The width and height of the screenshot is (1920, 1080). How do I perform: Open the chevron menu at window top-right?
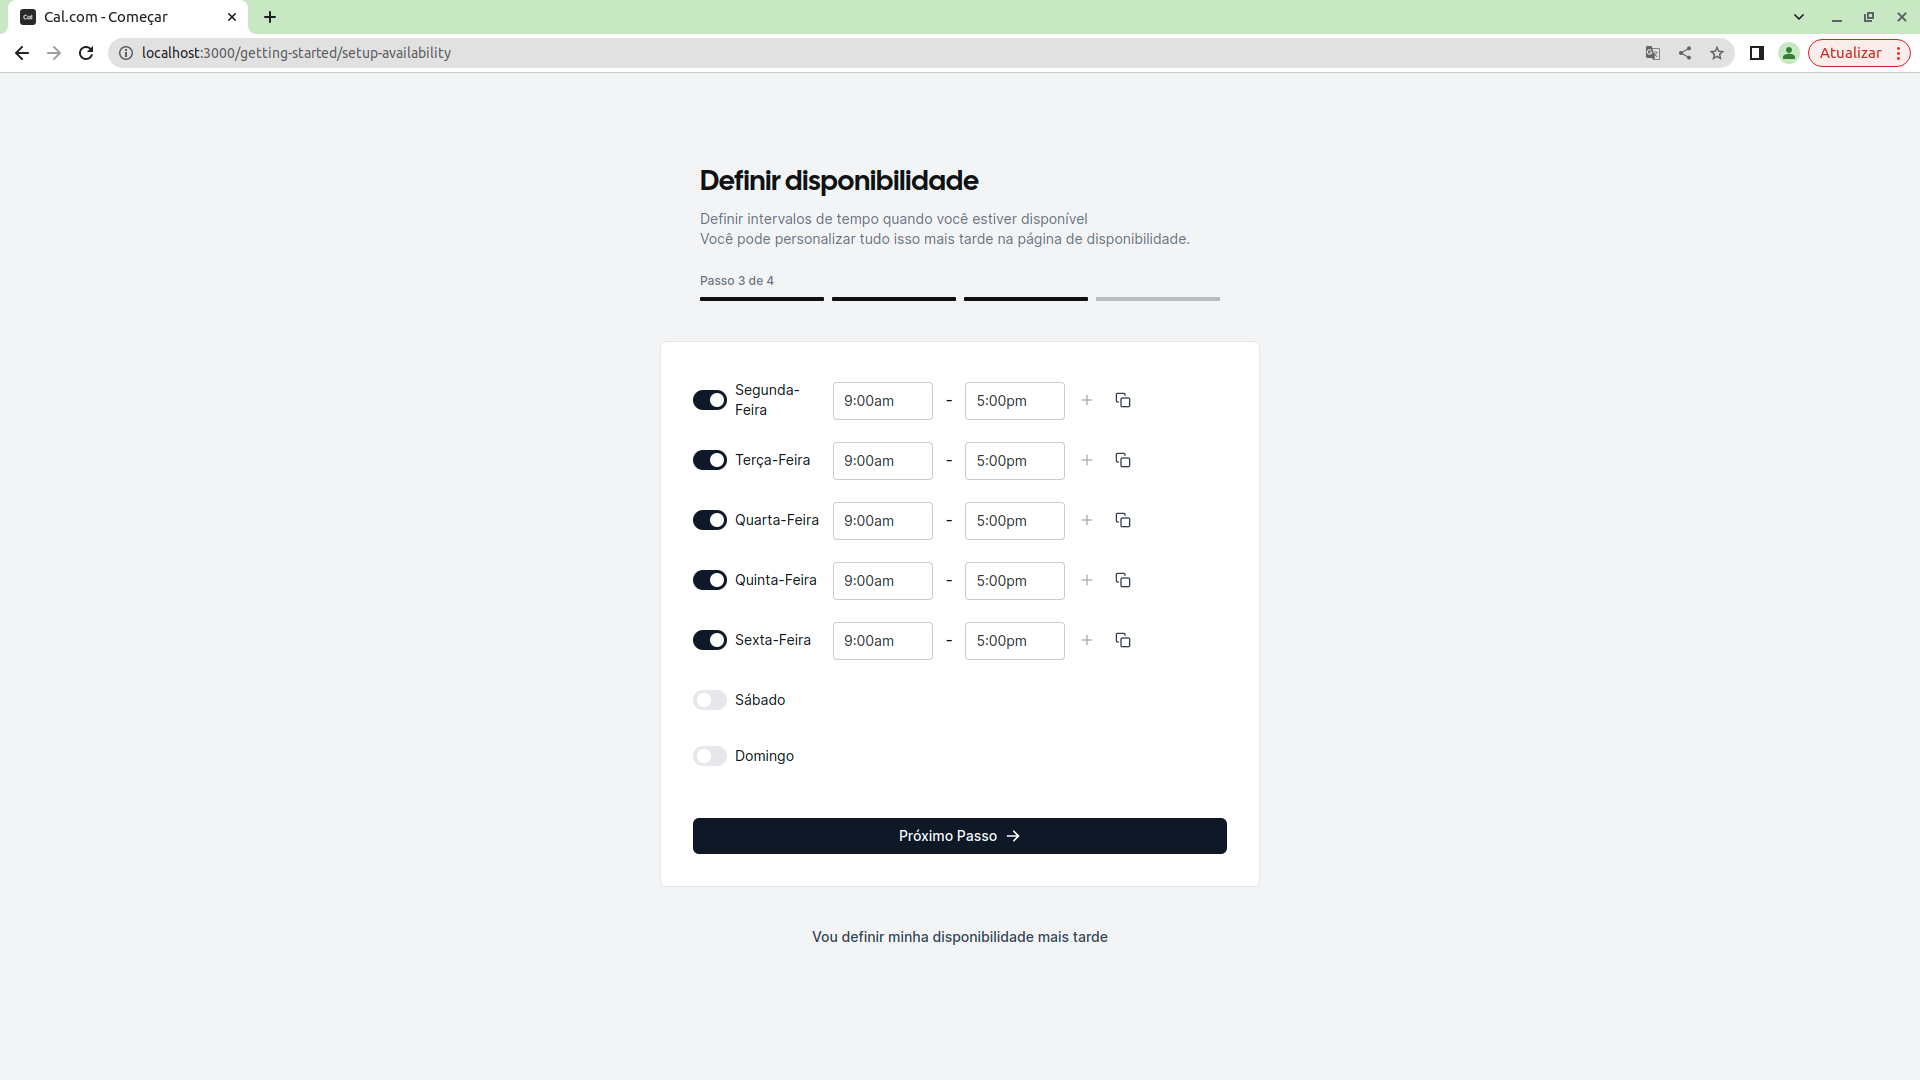click(x=1799, y=16)
